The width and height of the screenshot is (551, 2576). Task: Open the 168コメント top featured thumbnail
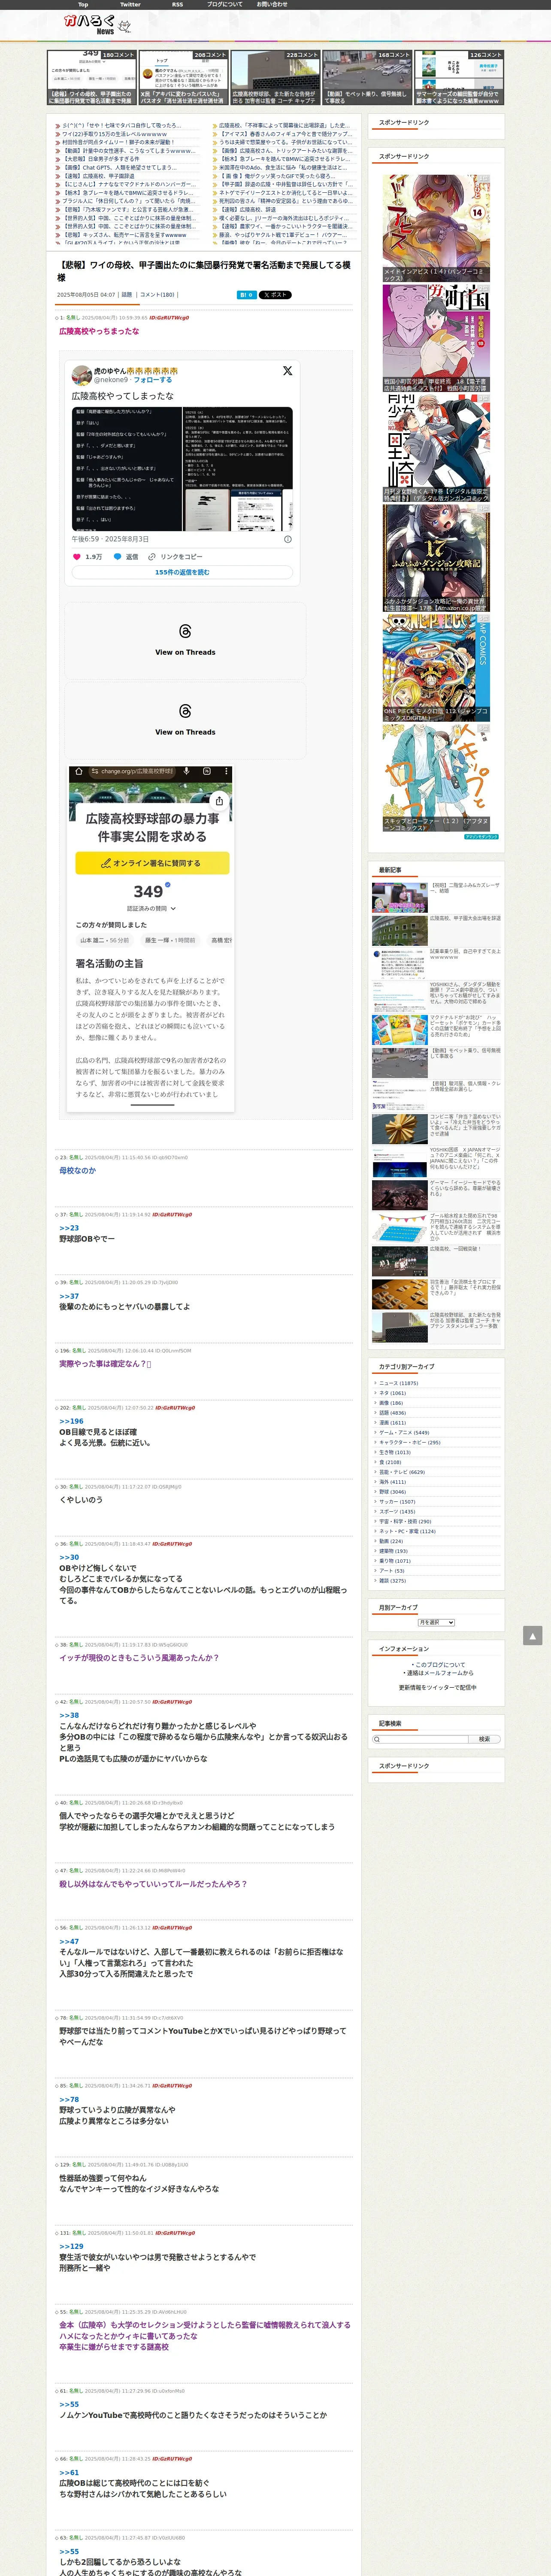click(x=367, y=78)
